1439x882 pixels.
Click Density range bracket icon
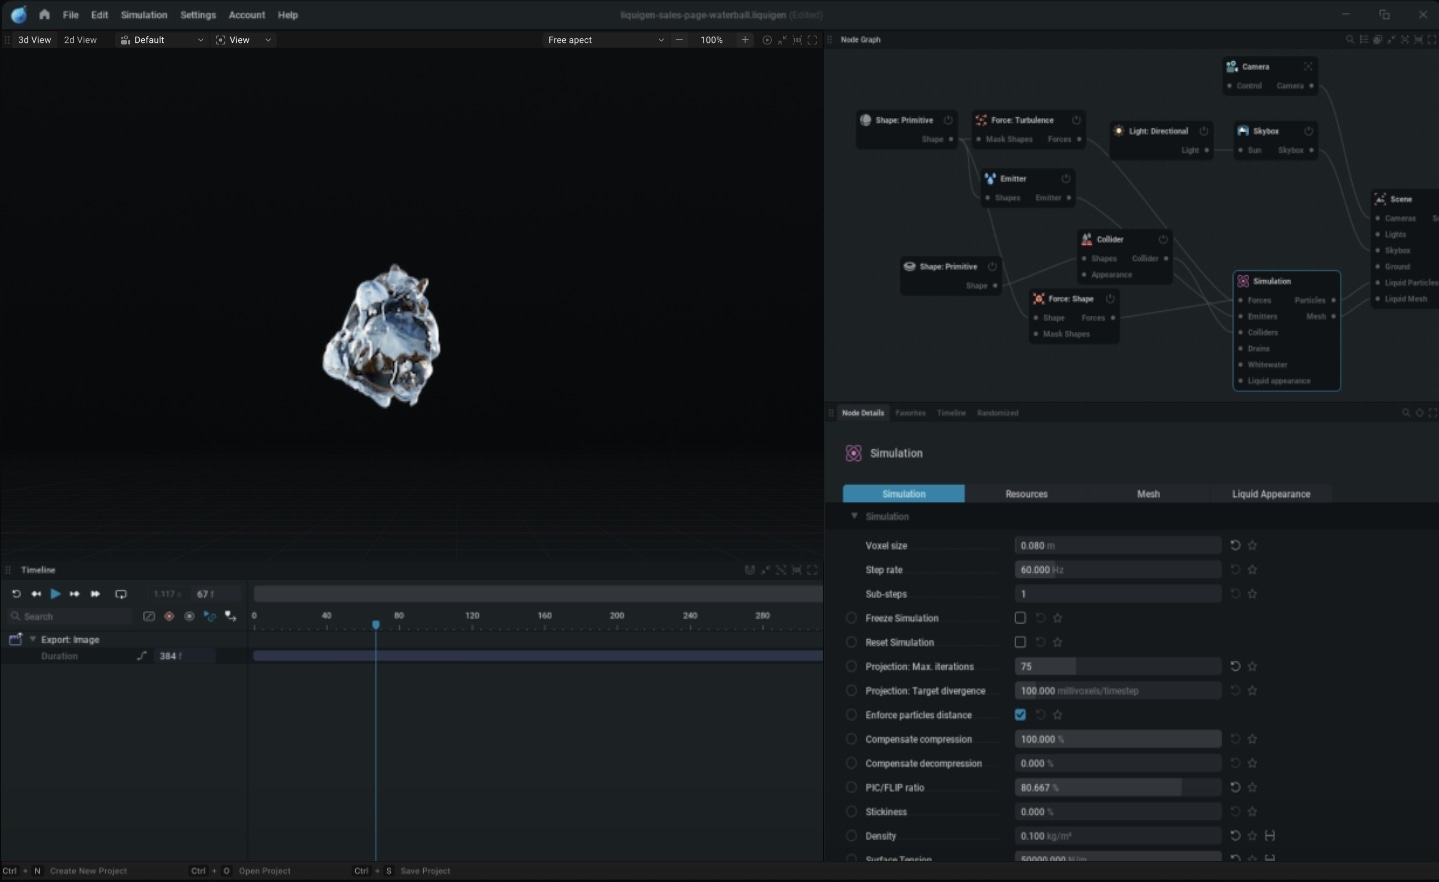(1270, 836)
